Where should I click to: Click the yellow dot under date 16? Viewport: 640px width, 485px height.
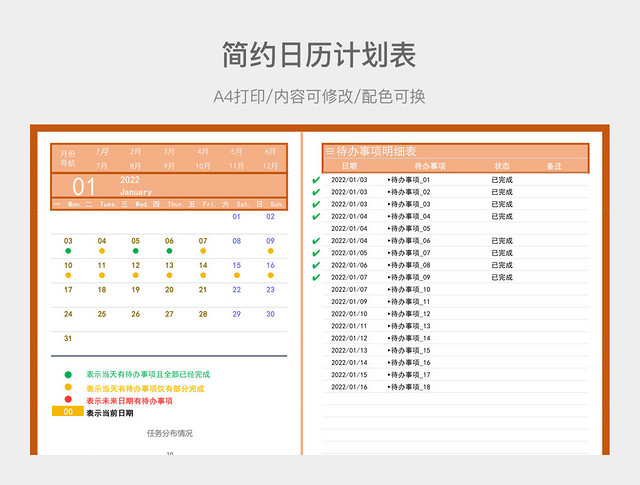click(x=271, y=276)
